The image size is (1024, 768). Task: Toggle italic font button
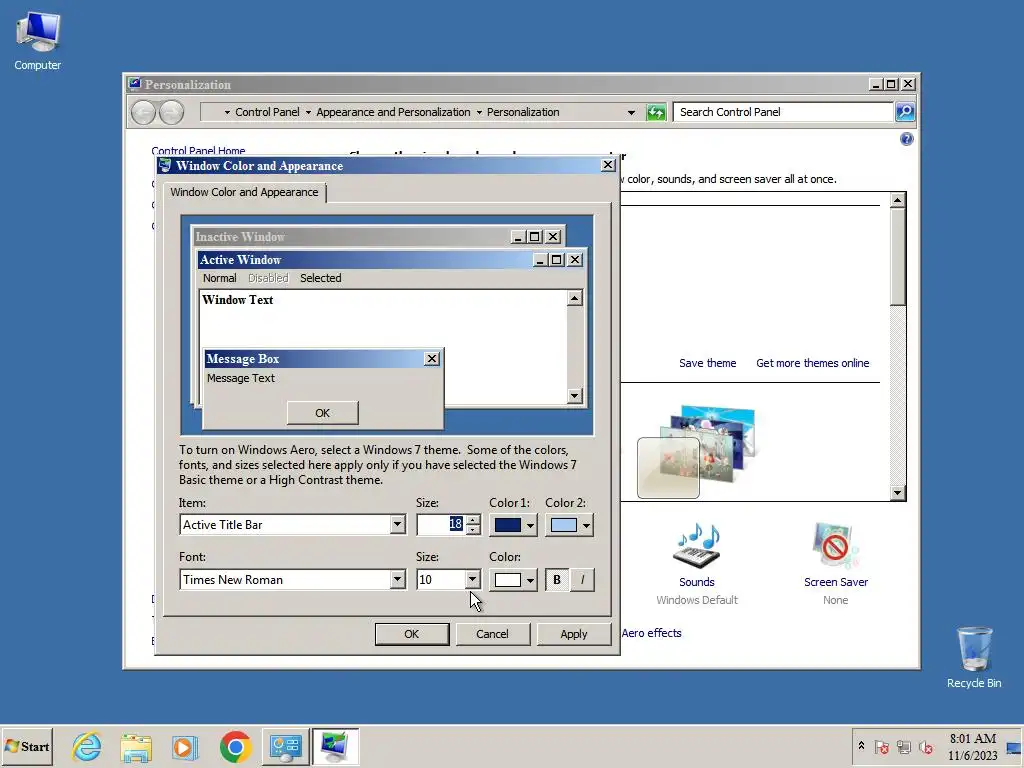point(583,579)
